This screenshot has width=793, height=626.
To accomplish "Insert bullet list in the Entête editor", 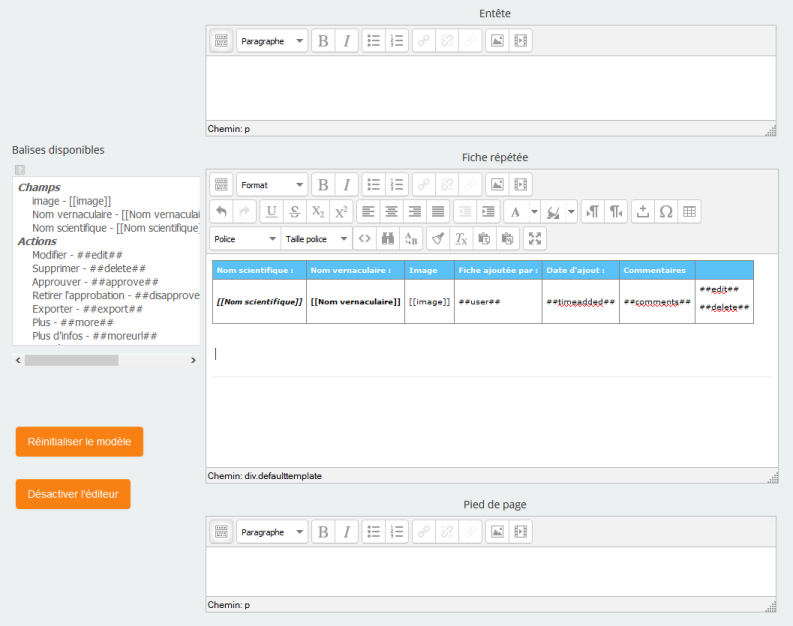I will [x=374, y=40].
